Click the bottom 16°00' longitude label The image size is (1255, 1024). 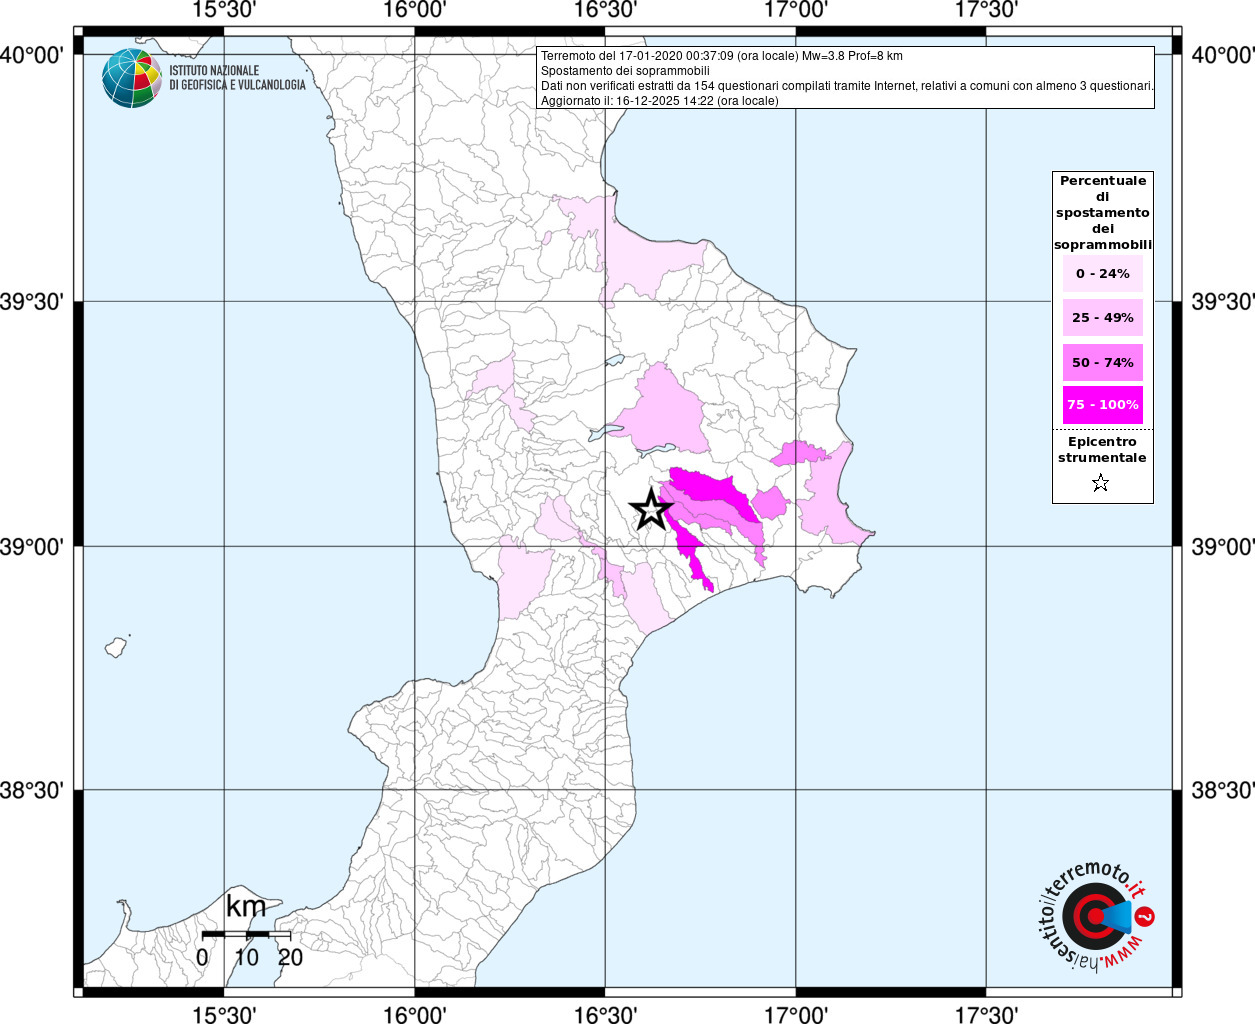415,1015
